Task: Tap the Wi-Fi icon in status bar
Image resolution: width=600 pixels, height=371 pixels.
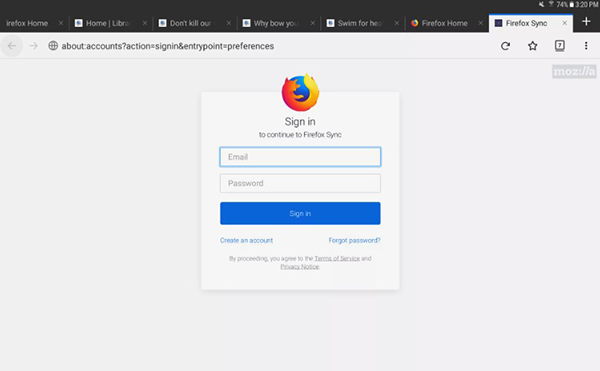Action: click(x=551, y=4)
